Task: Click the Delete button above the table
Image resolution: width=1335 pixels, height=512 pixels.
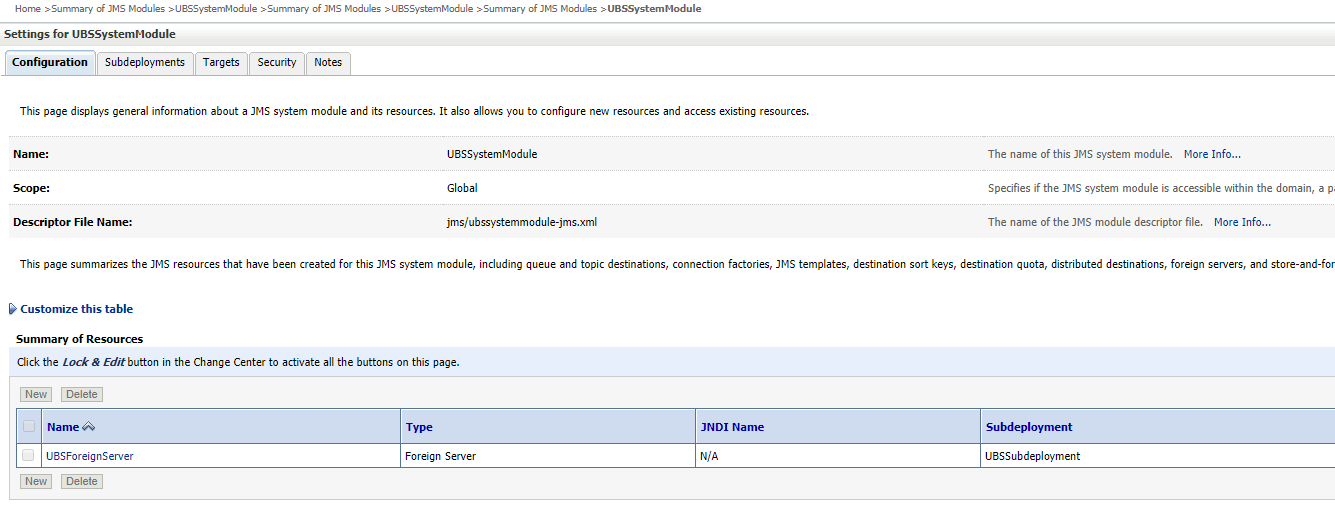Action: coord(82,394)
